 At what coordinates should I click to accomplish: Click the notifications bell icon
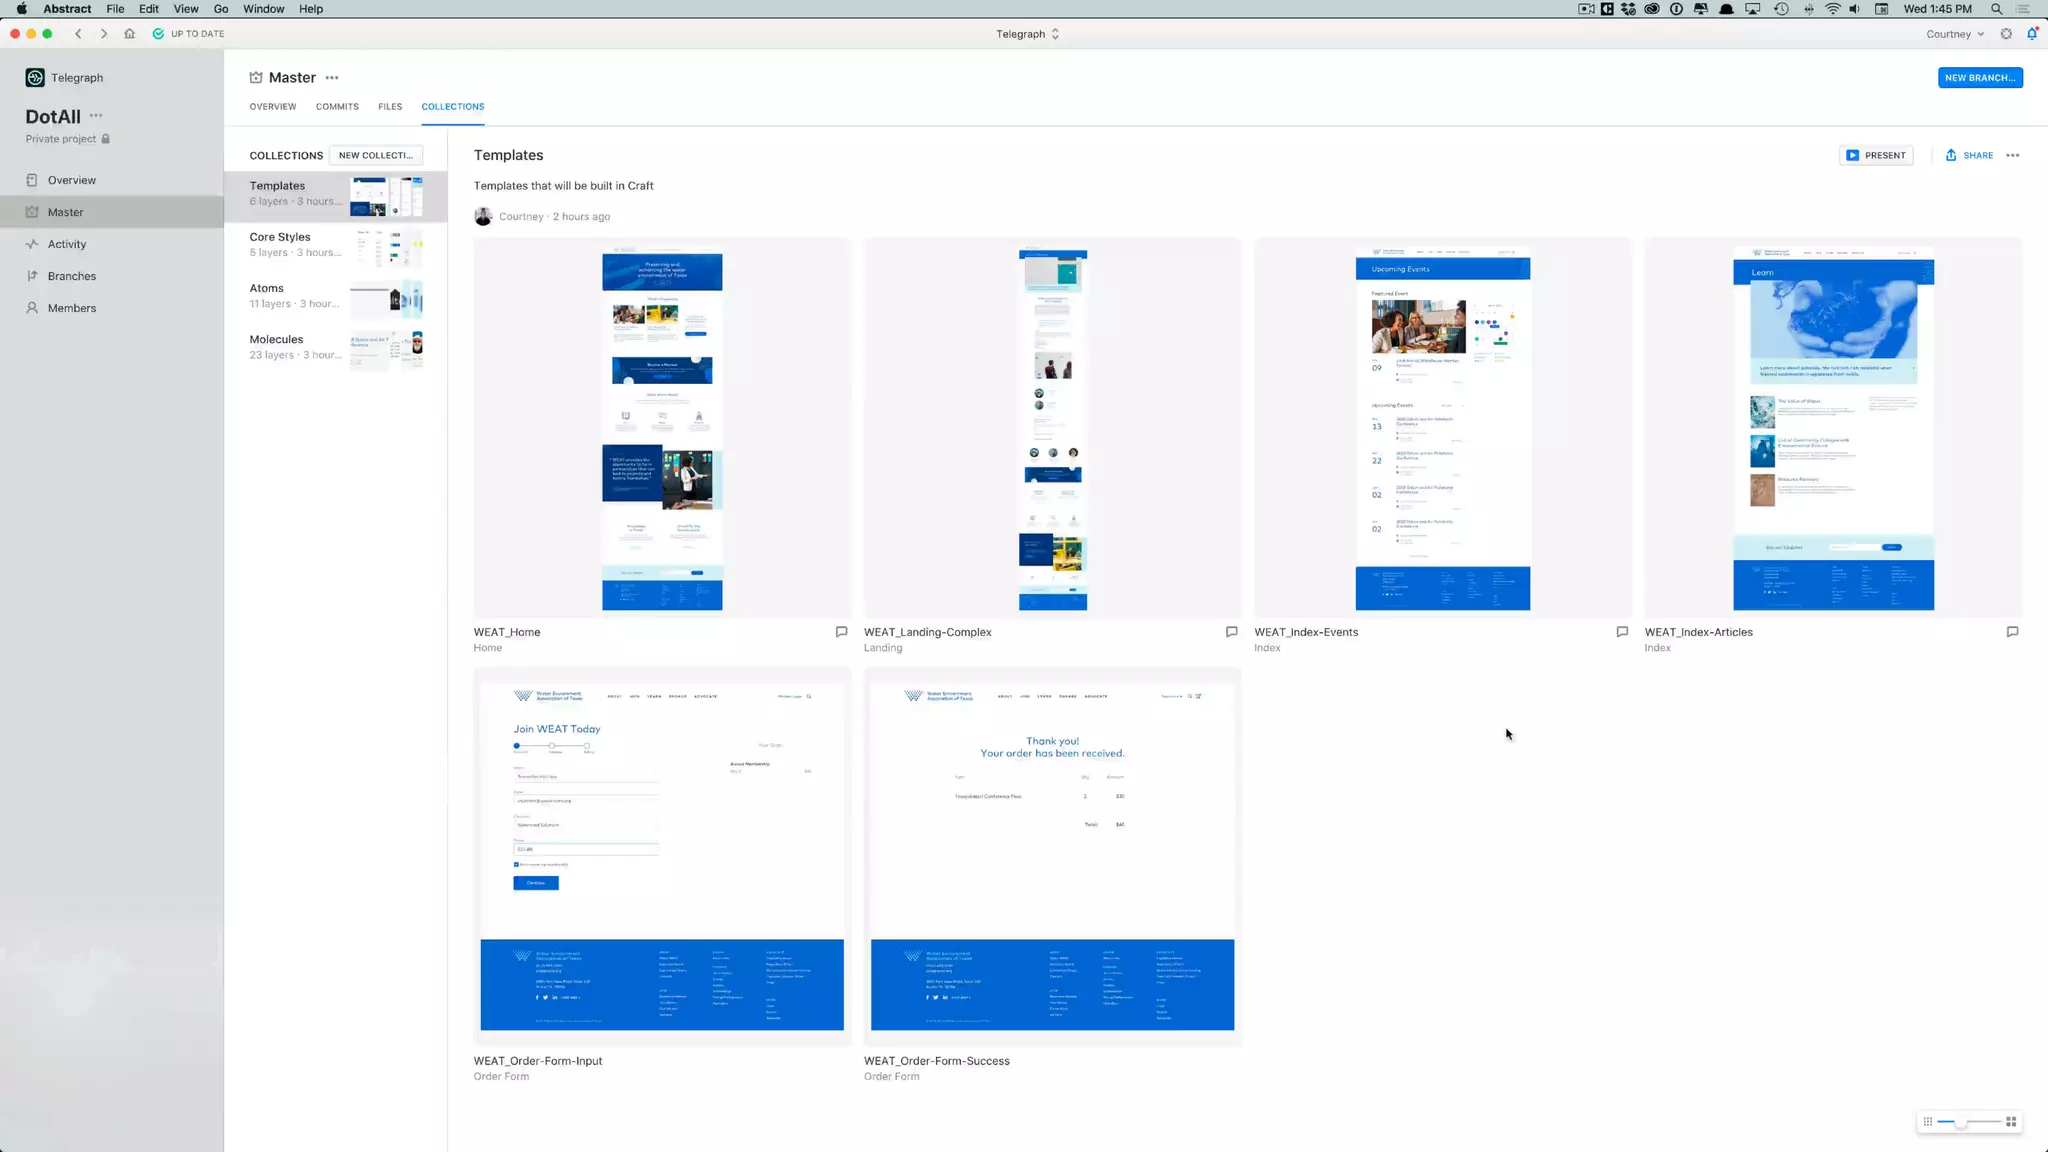[x=2031, y=34]
